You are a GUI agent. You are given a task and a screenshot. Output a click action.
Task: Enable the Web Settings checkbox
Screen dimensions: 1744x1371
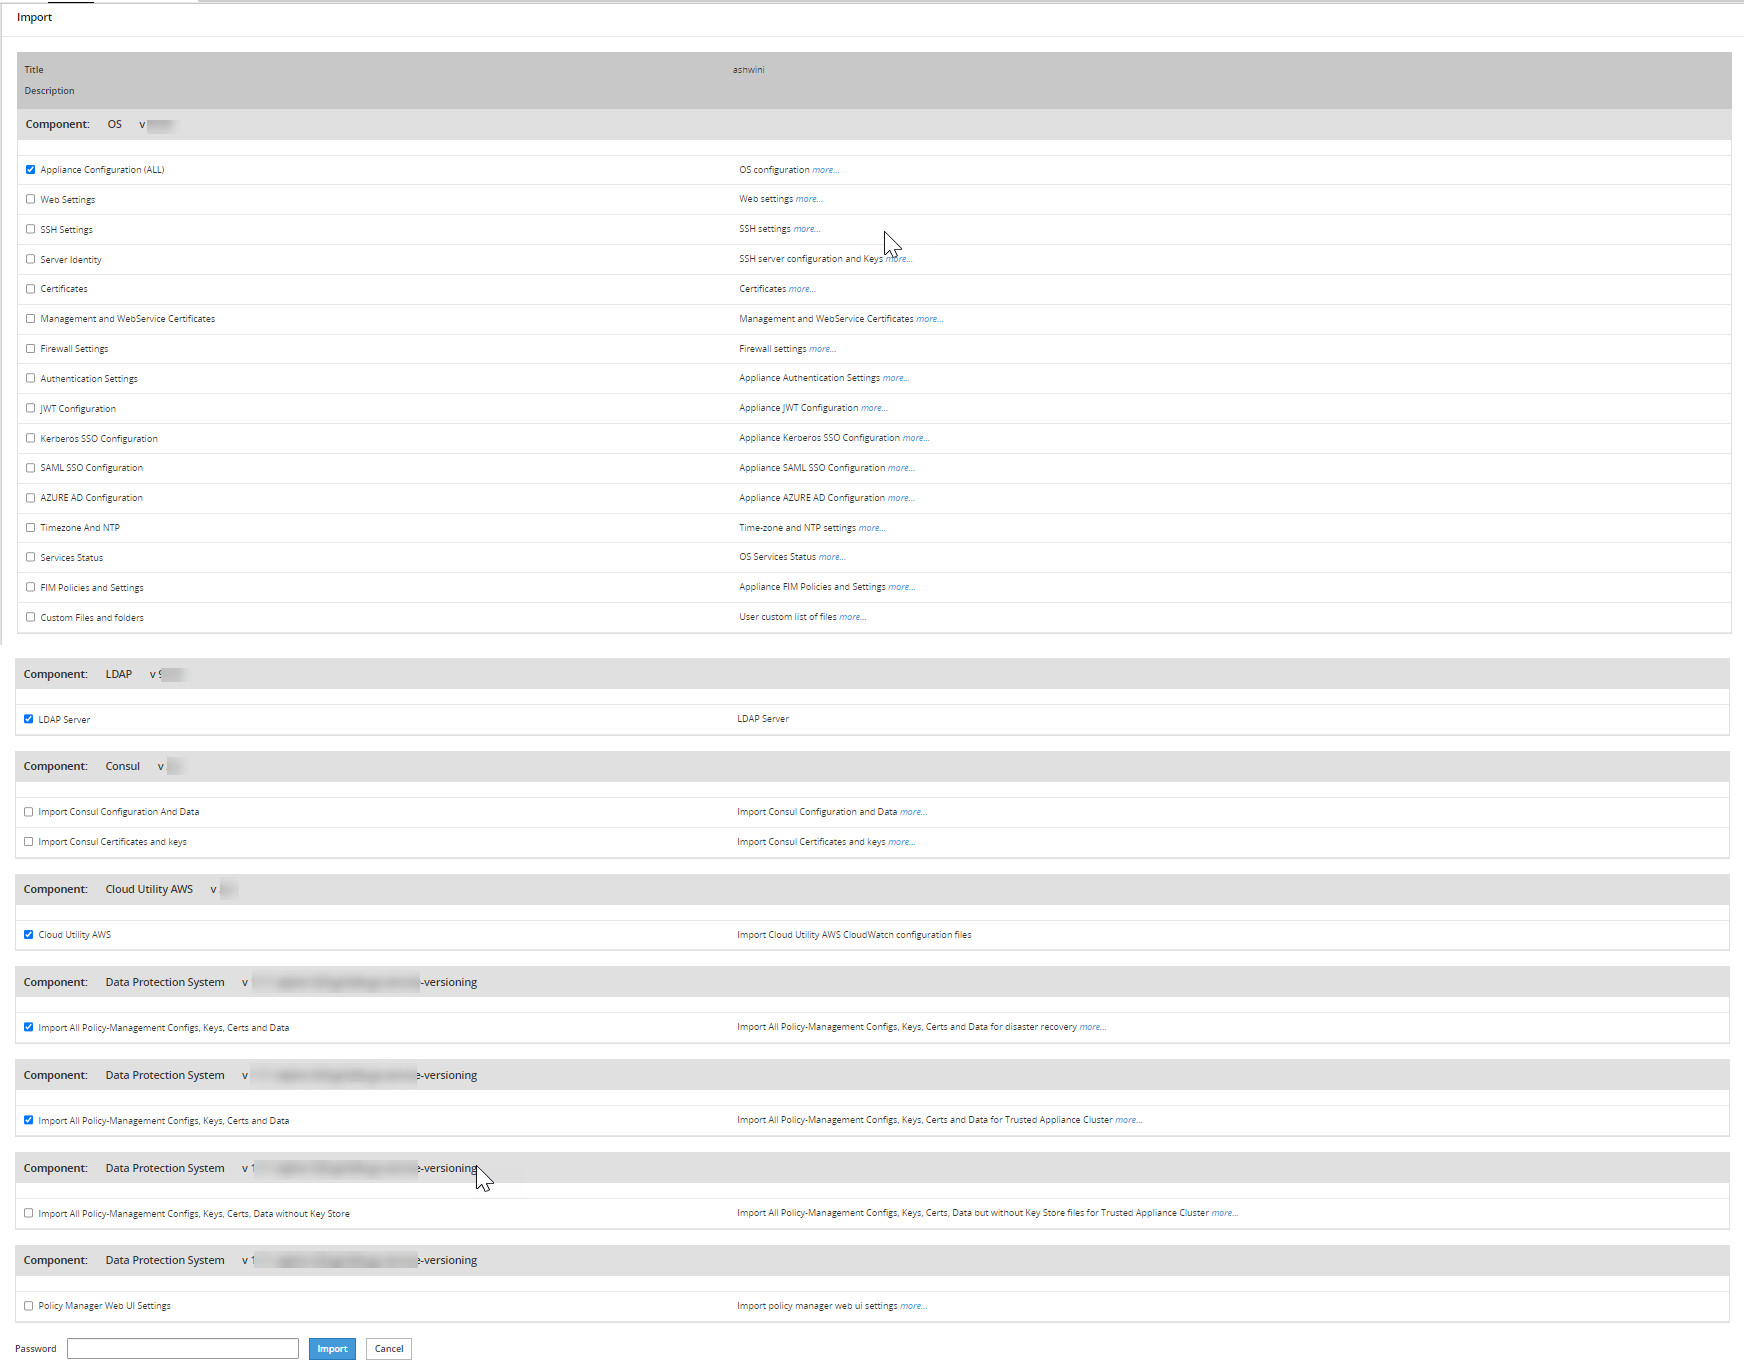[30, 199]
